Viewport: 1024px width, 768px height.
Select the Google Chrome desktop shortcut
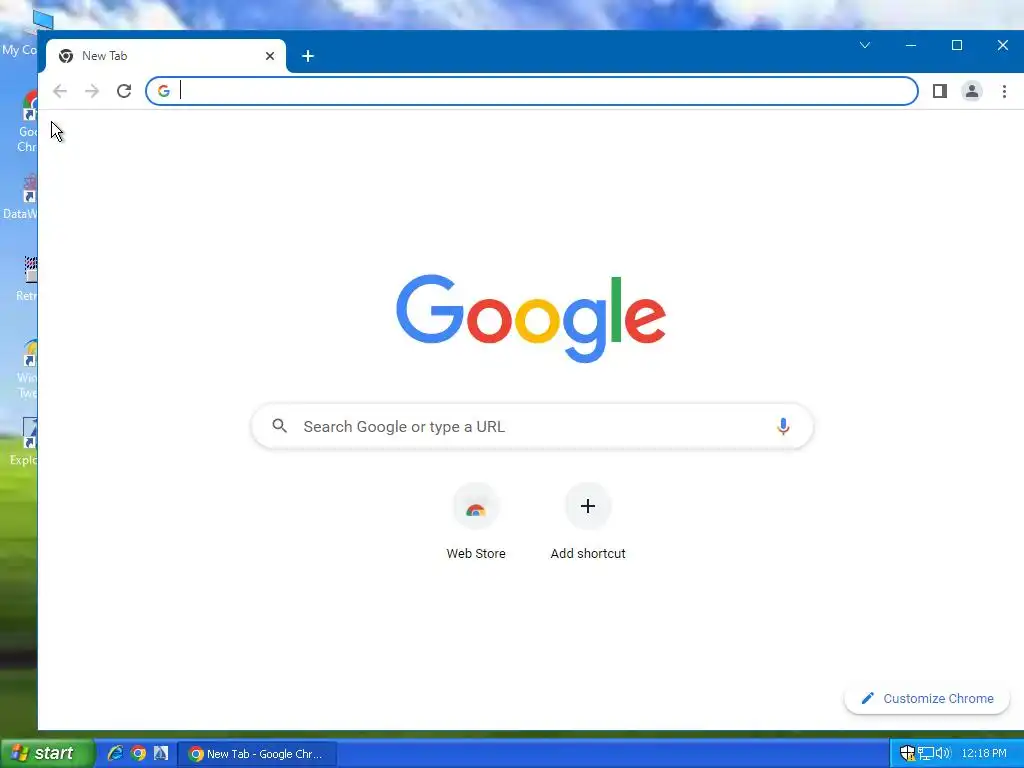click(x=25, y=122)
